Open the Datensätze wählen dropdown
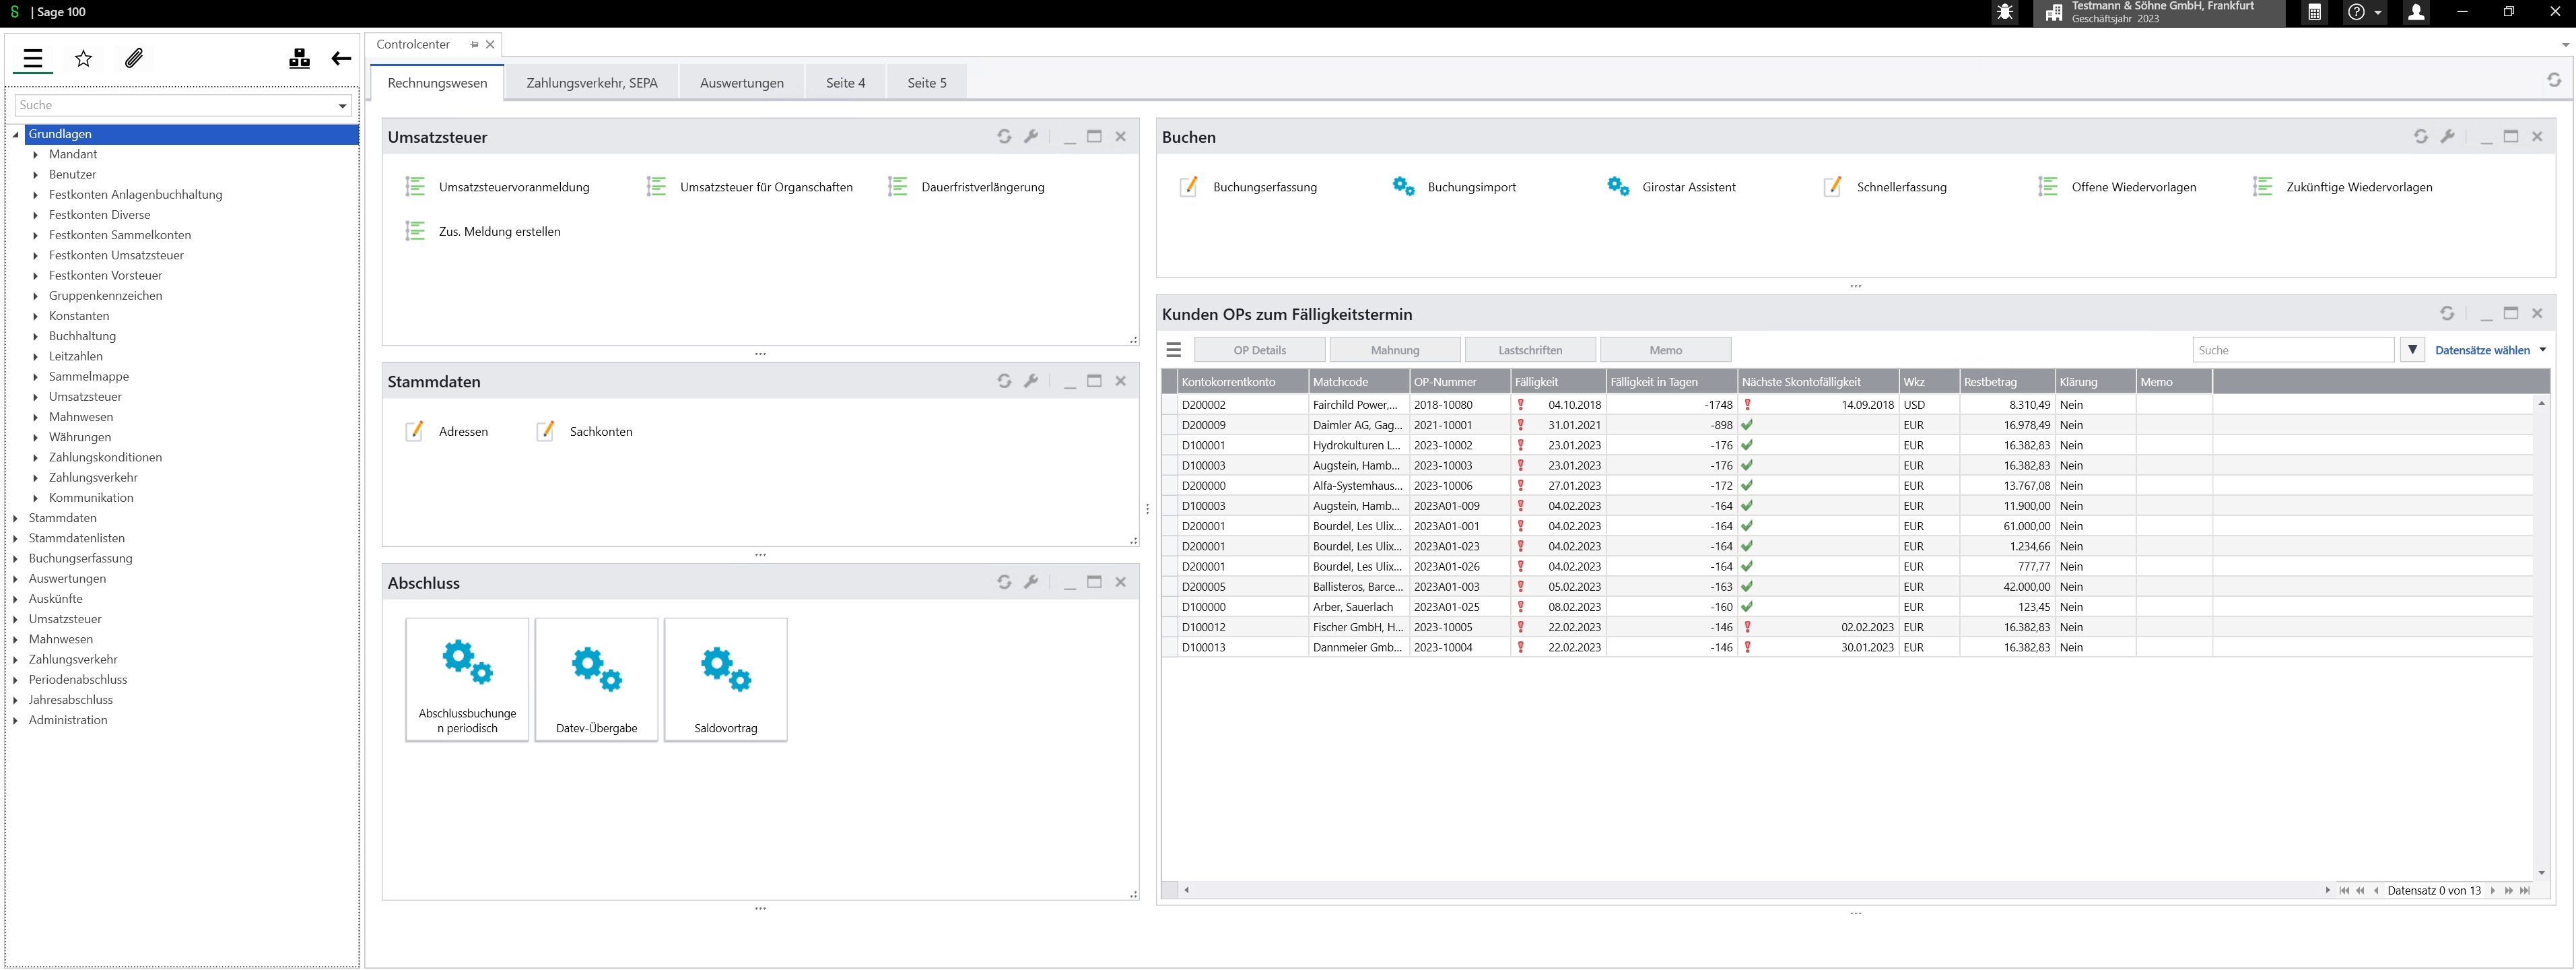 click(2490, 350)
